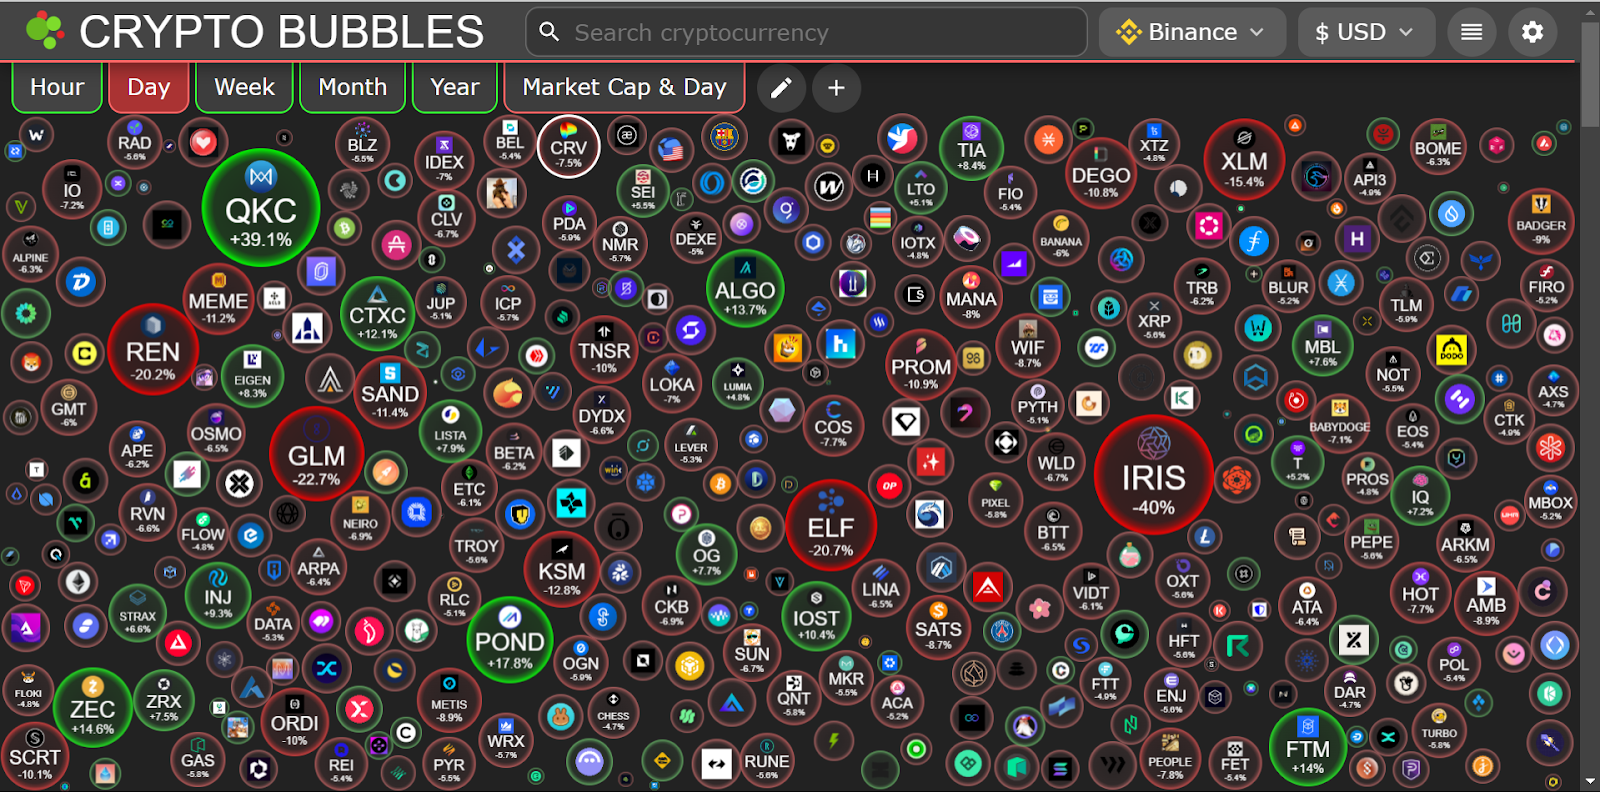The width and height of the screenshot is (1600, 792).
Task: Click the Crypto Bubbles logo icon
Action: (x=45, y=31)
